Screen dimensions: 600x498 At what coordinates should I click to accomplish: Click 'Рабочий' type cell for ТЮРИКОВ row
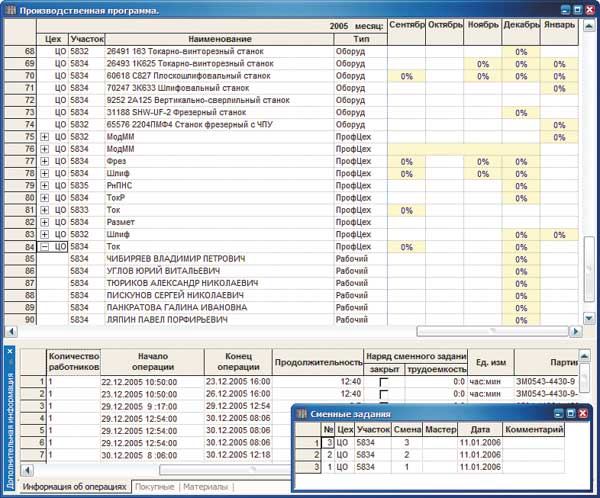[360, 283]
